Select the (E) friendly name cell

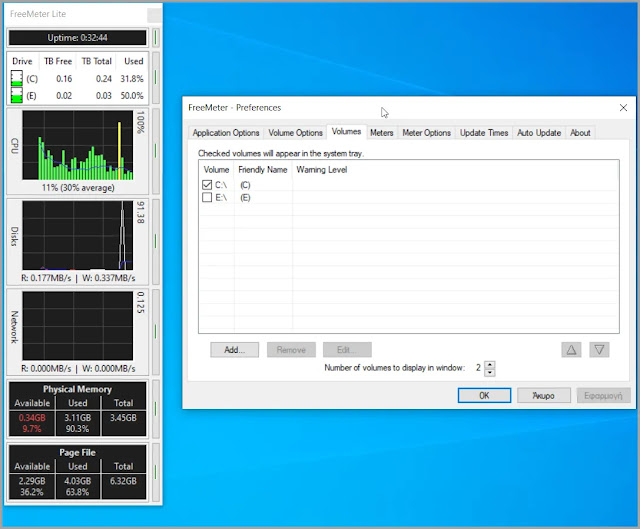point(245,198)
